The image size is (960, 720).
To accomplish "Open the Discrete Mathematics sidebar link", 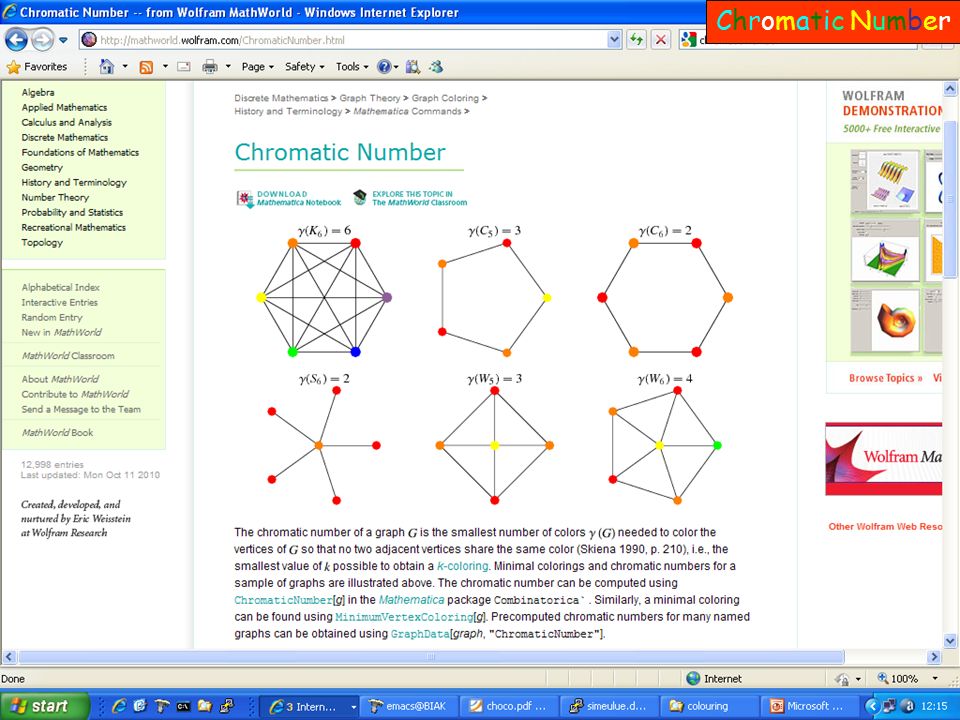I will pyautogui.click(x=65, y=137).
